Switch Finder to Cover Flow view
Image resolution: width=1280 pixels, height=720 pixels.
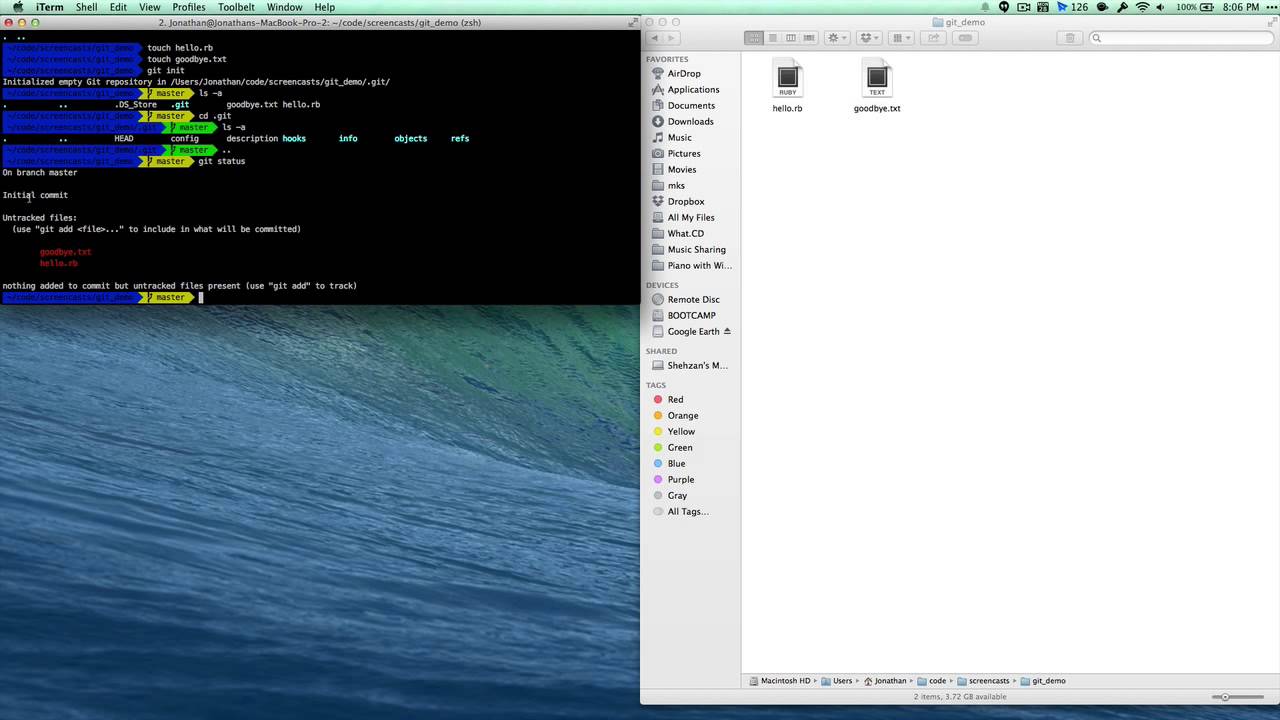pos(809,38)
